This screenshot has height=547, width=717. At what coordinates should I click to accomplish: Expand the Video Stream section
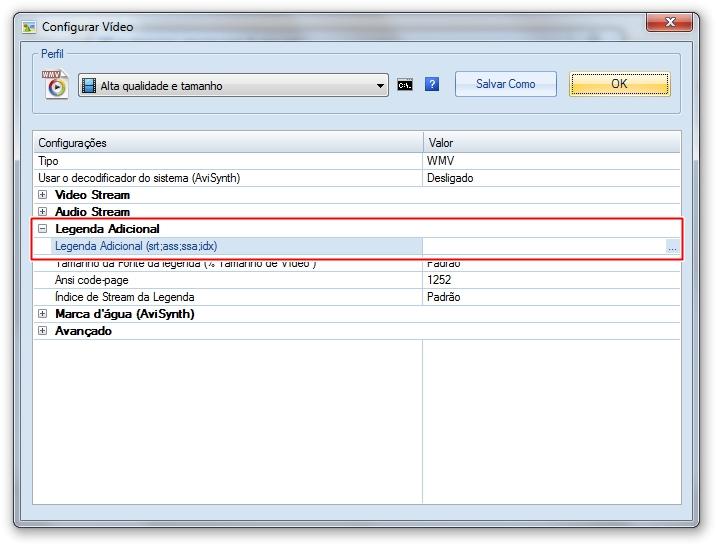tap(43, 195)
